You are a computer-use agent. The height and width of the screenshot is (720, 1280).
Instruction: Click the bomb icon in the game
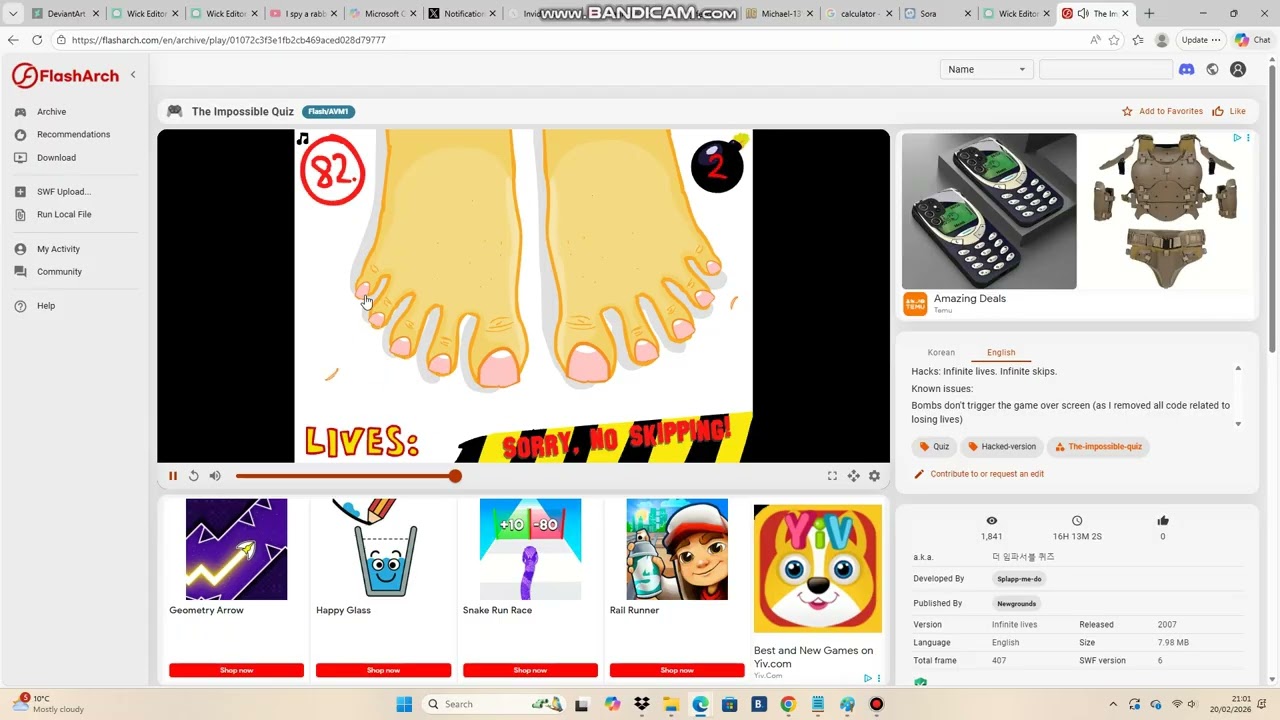coord(719,164)
